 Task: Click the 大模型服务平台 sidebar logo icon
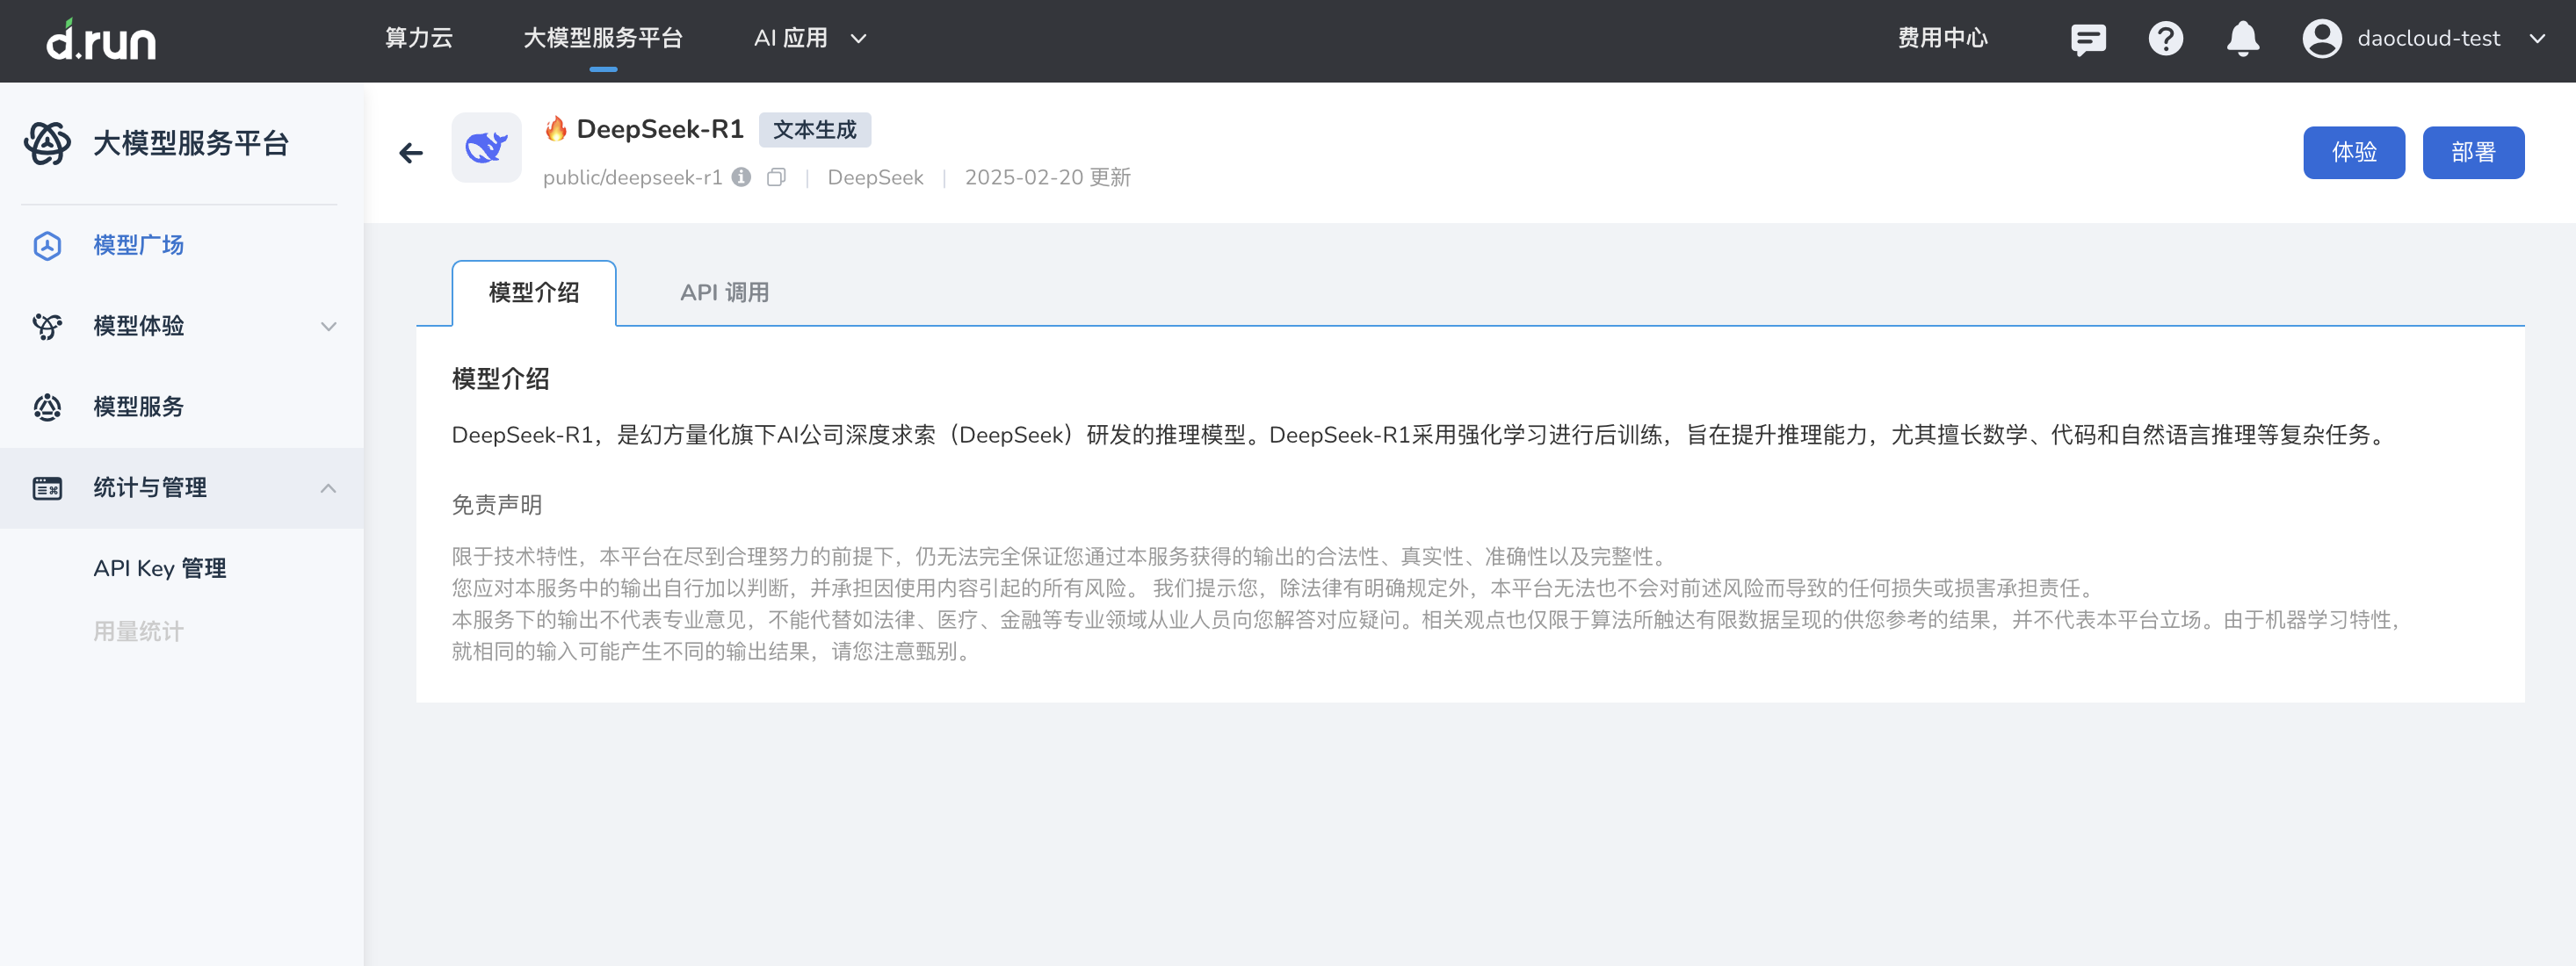[x=47, y=143]
